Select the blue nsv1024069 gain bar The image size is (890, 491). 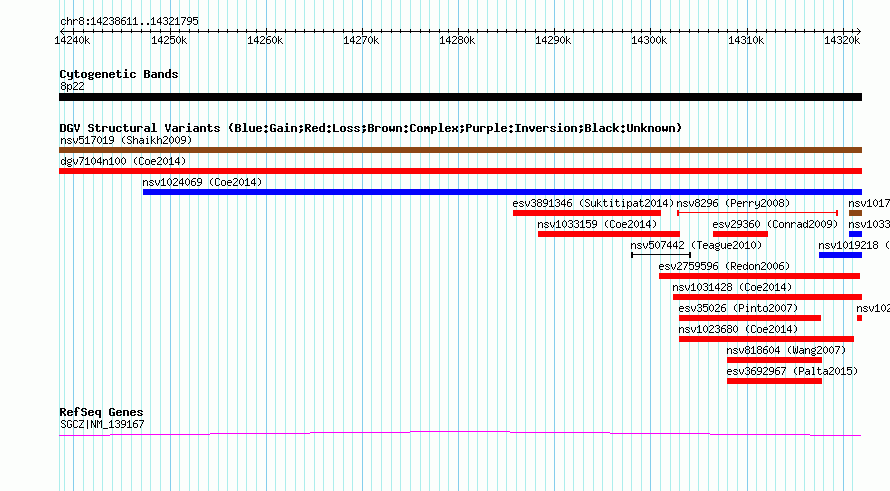(x=502, y=192)
